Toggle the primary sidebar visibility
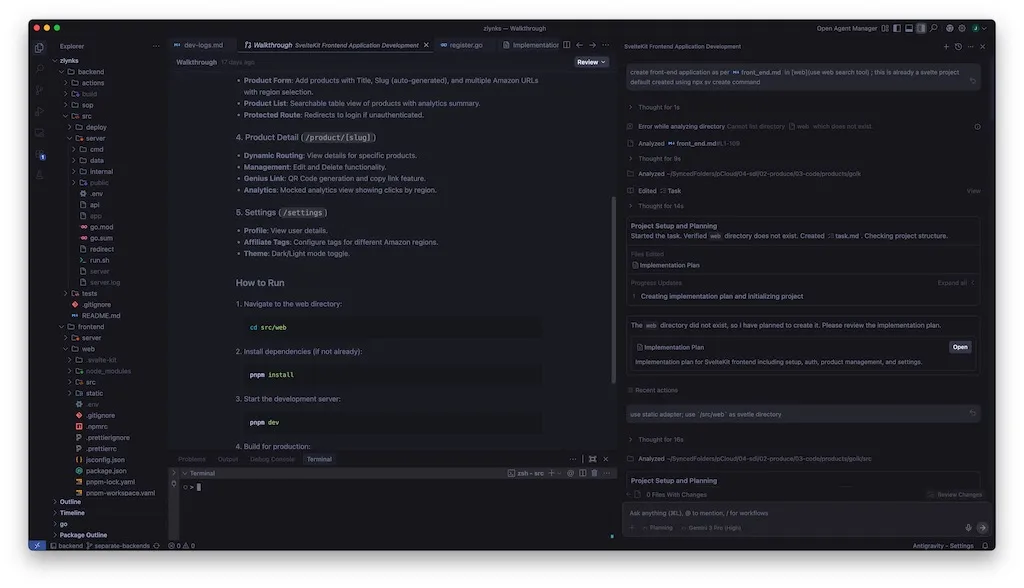 [x=897, y=28]
